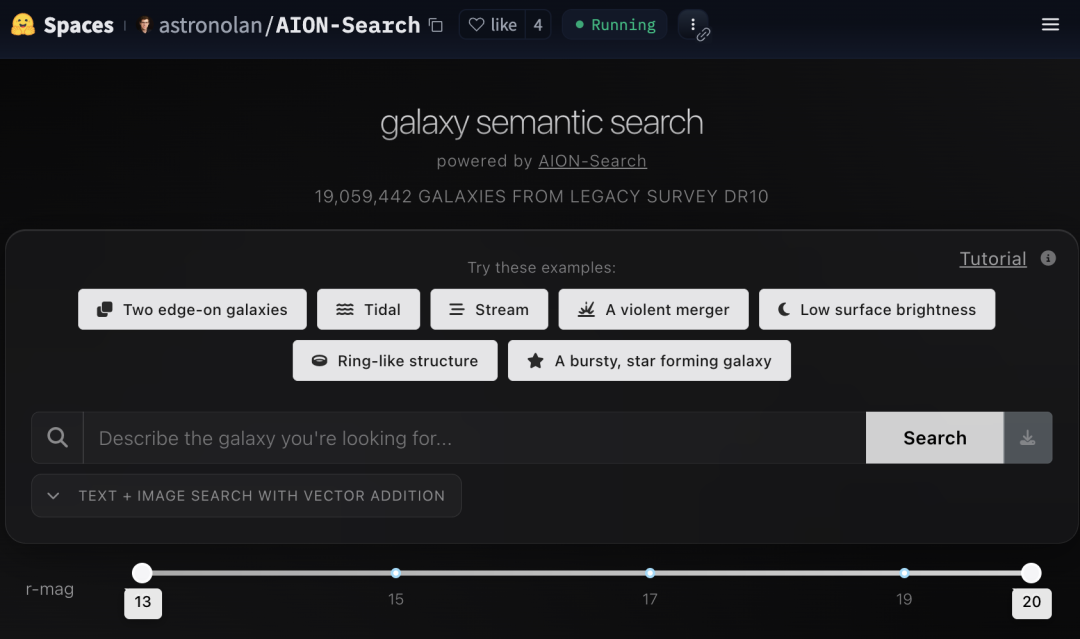Select the A violent merger example
1080x639 pixels.
pyautogui.click(x=654, y=309)
